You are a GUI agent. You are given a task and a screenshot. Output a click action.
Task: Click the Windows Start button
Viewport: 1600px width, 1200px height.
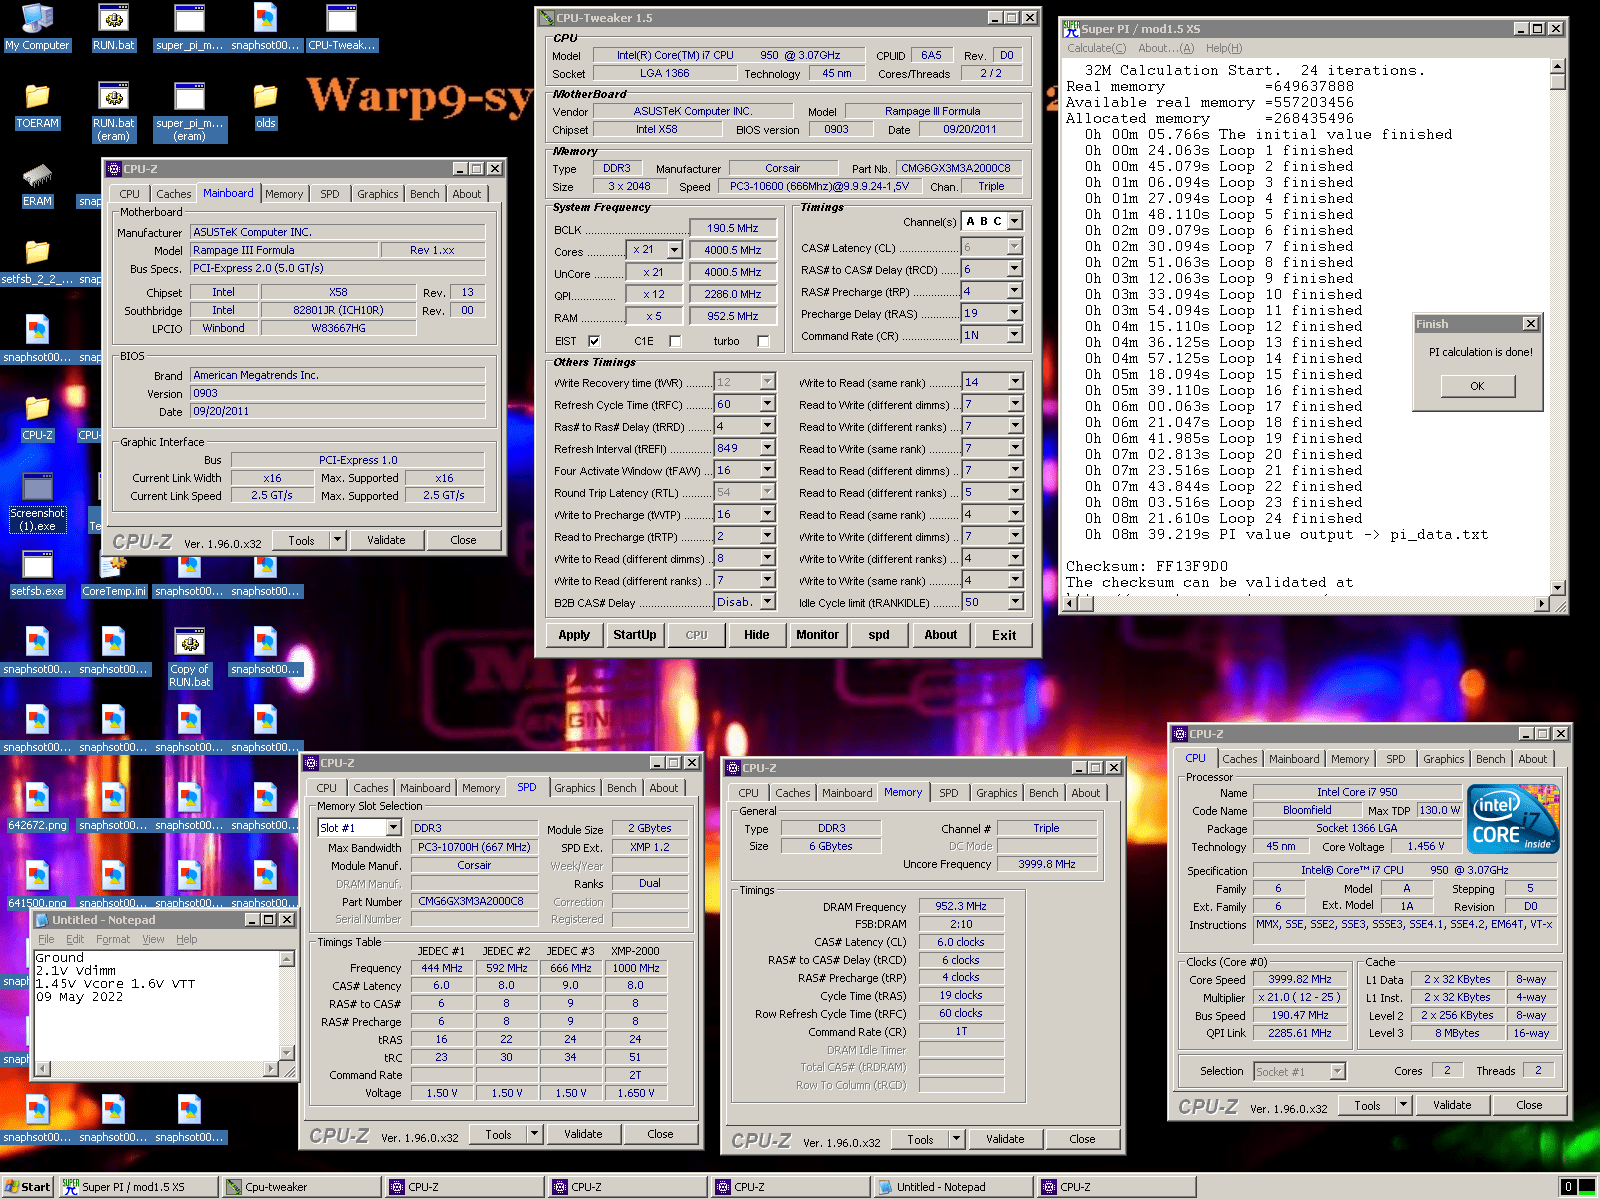27,1187
